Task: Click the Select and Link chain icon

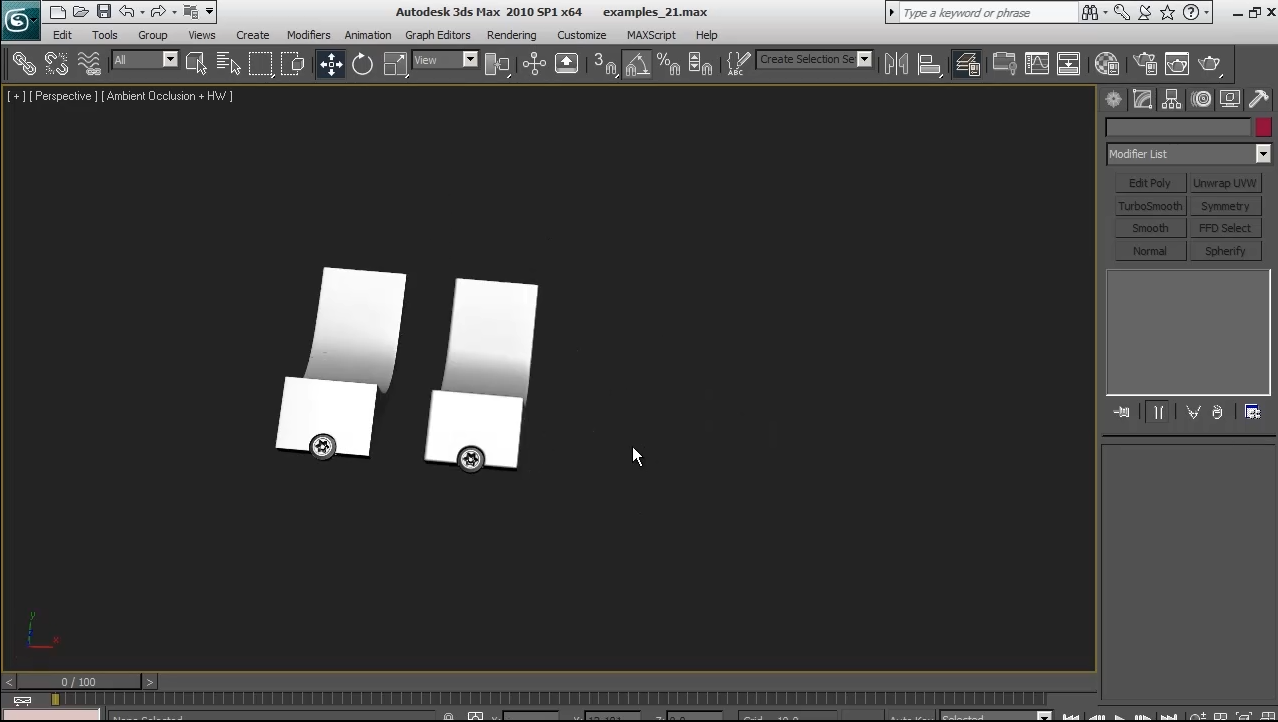Action: (24, 64)
